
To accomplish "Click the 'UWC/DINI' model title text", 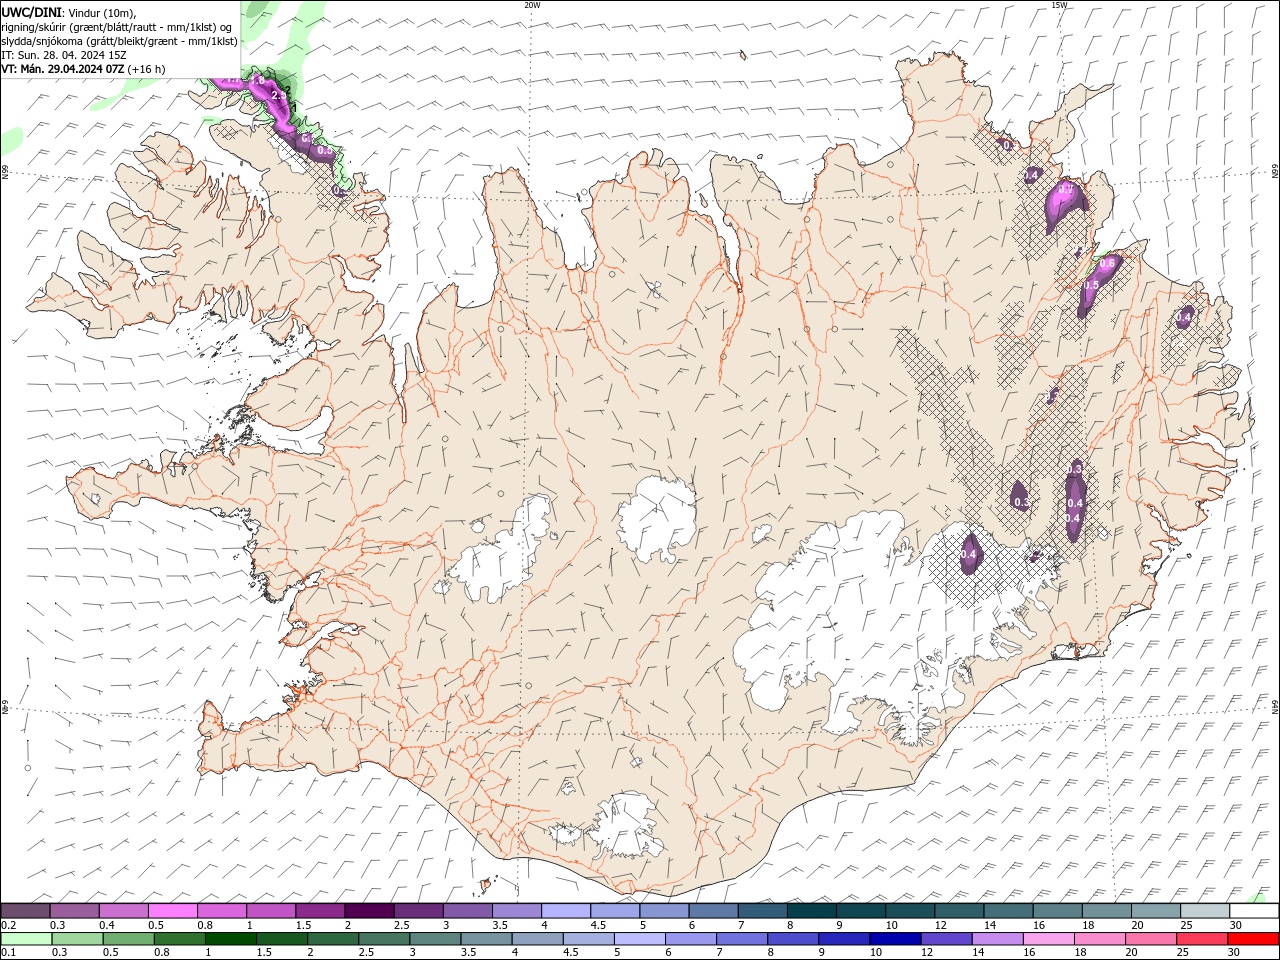I will (x=32, y=12).
